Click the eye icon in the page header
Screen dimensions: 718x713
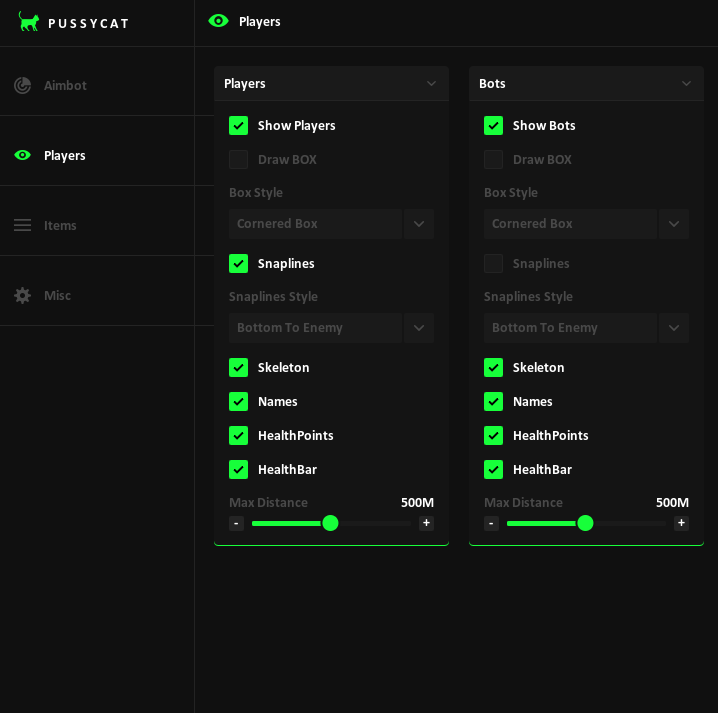[218, 21]
